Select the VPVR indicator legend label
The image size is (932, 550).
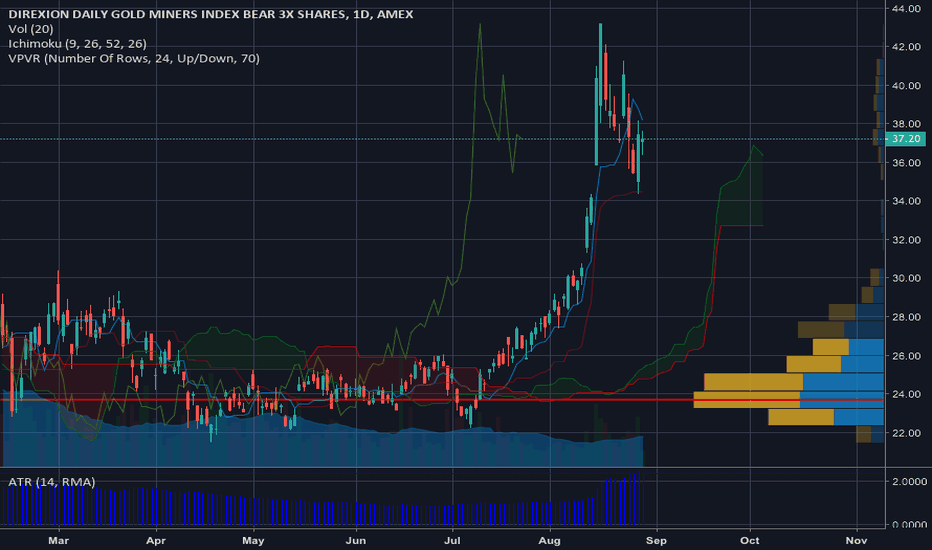[134, 58]
